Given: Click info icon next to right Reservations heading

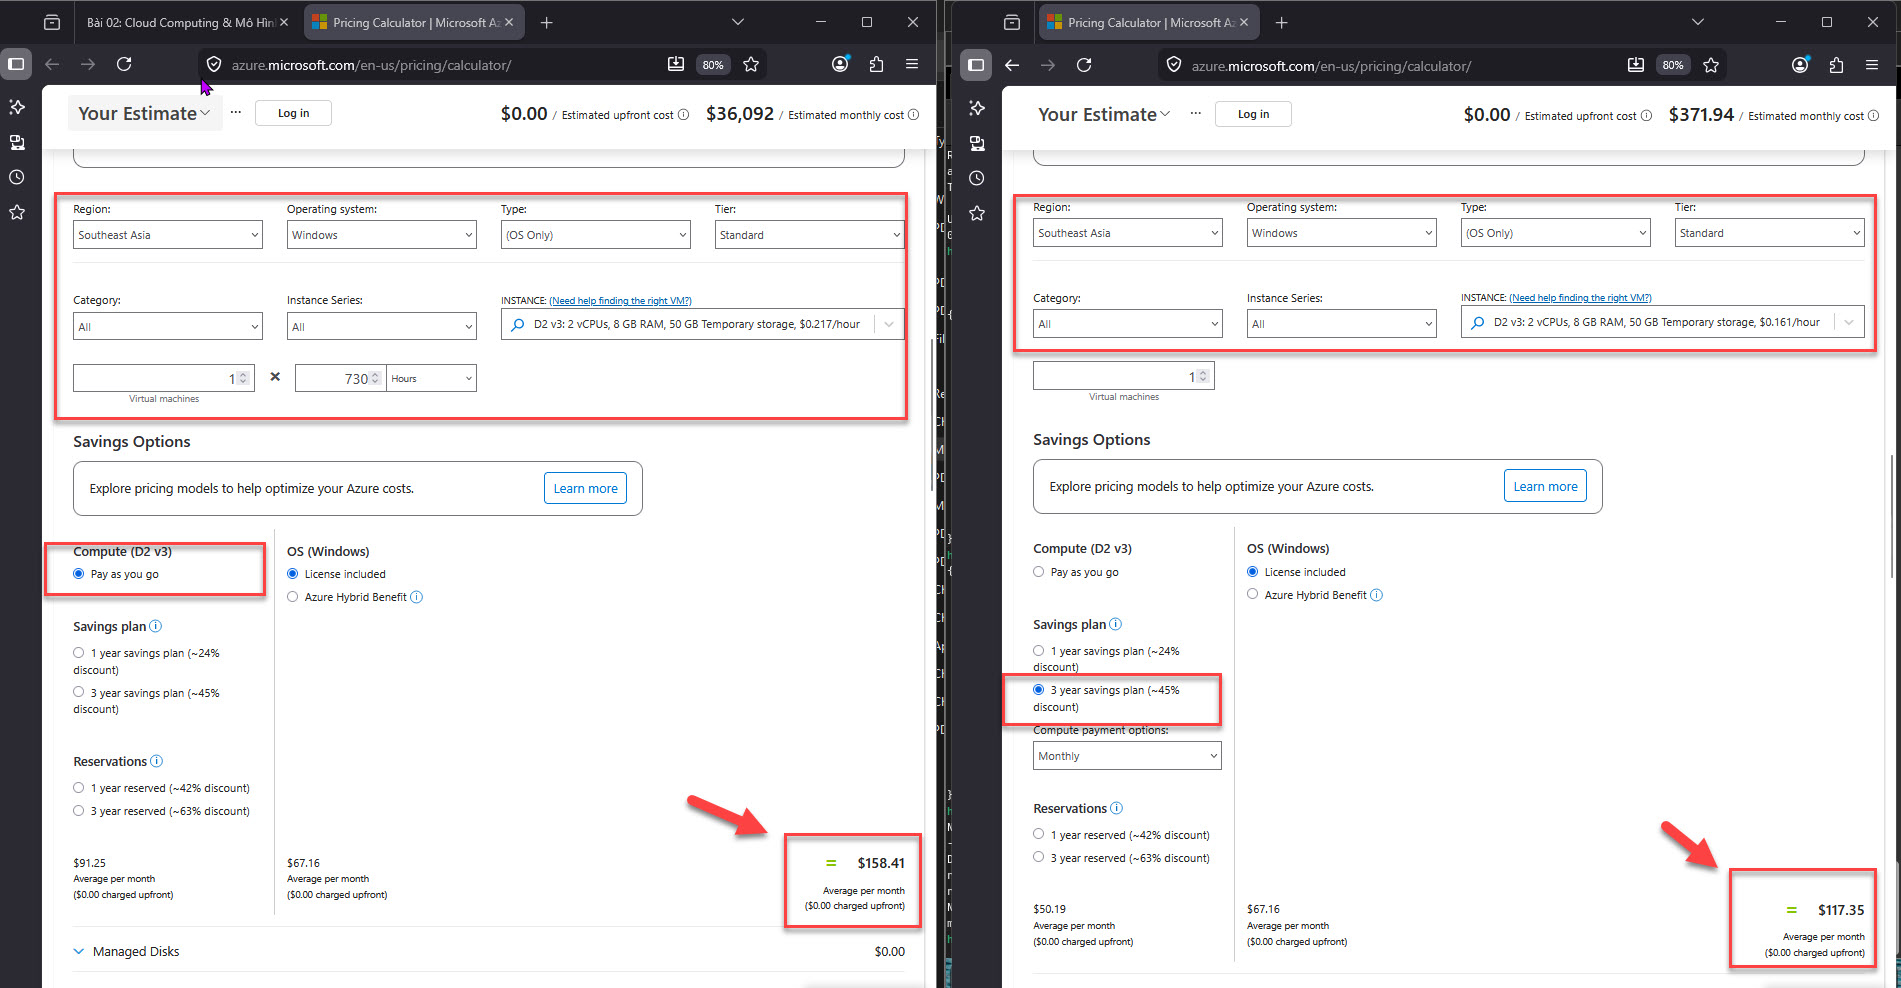Looking at the screenshot, I should coord(1116,808).
